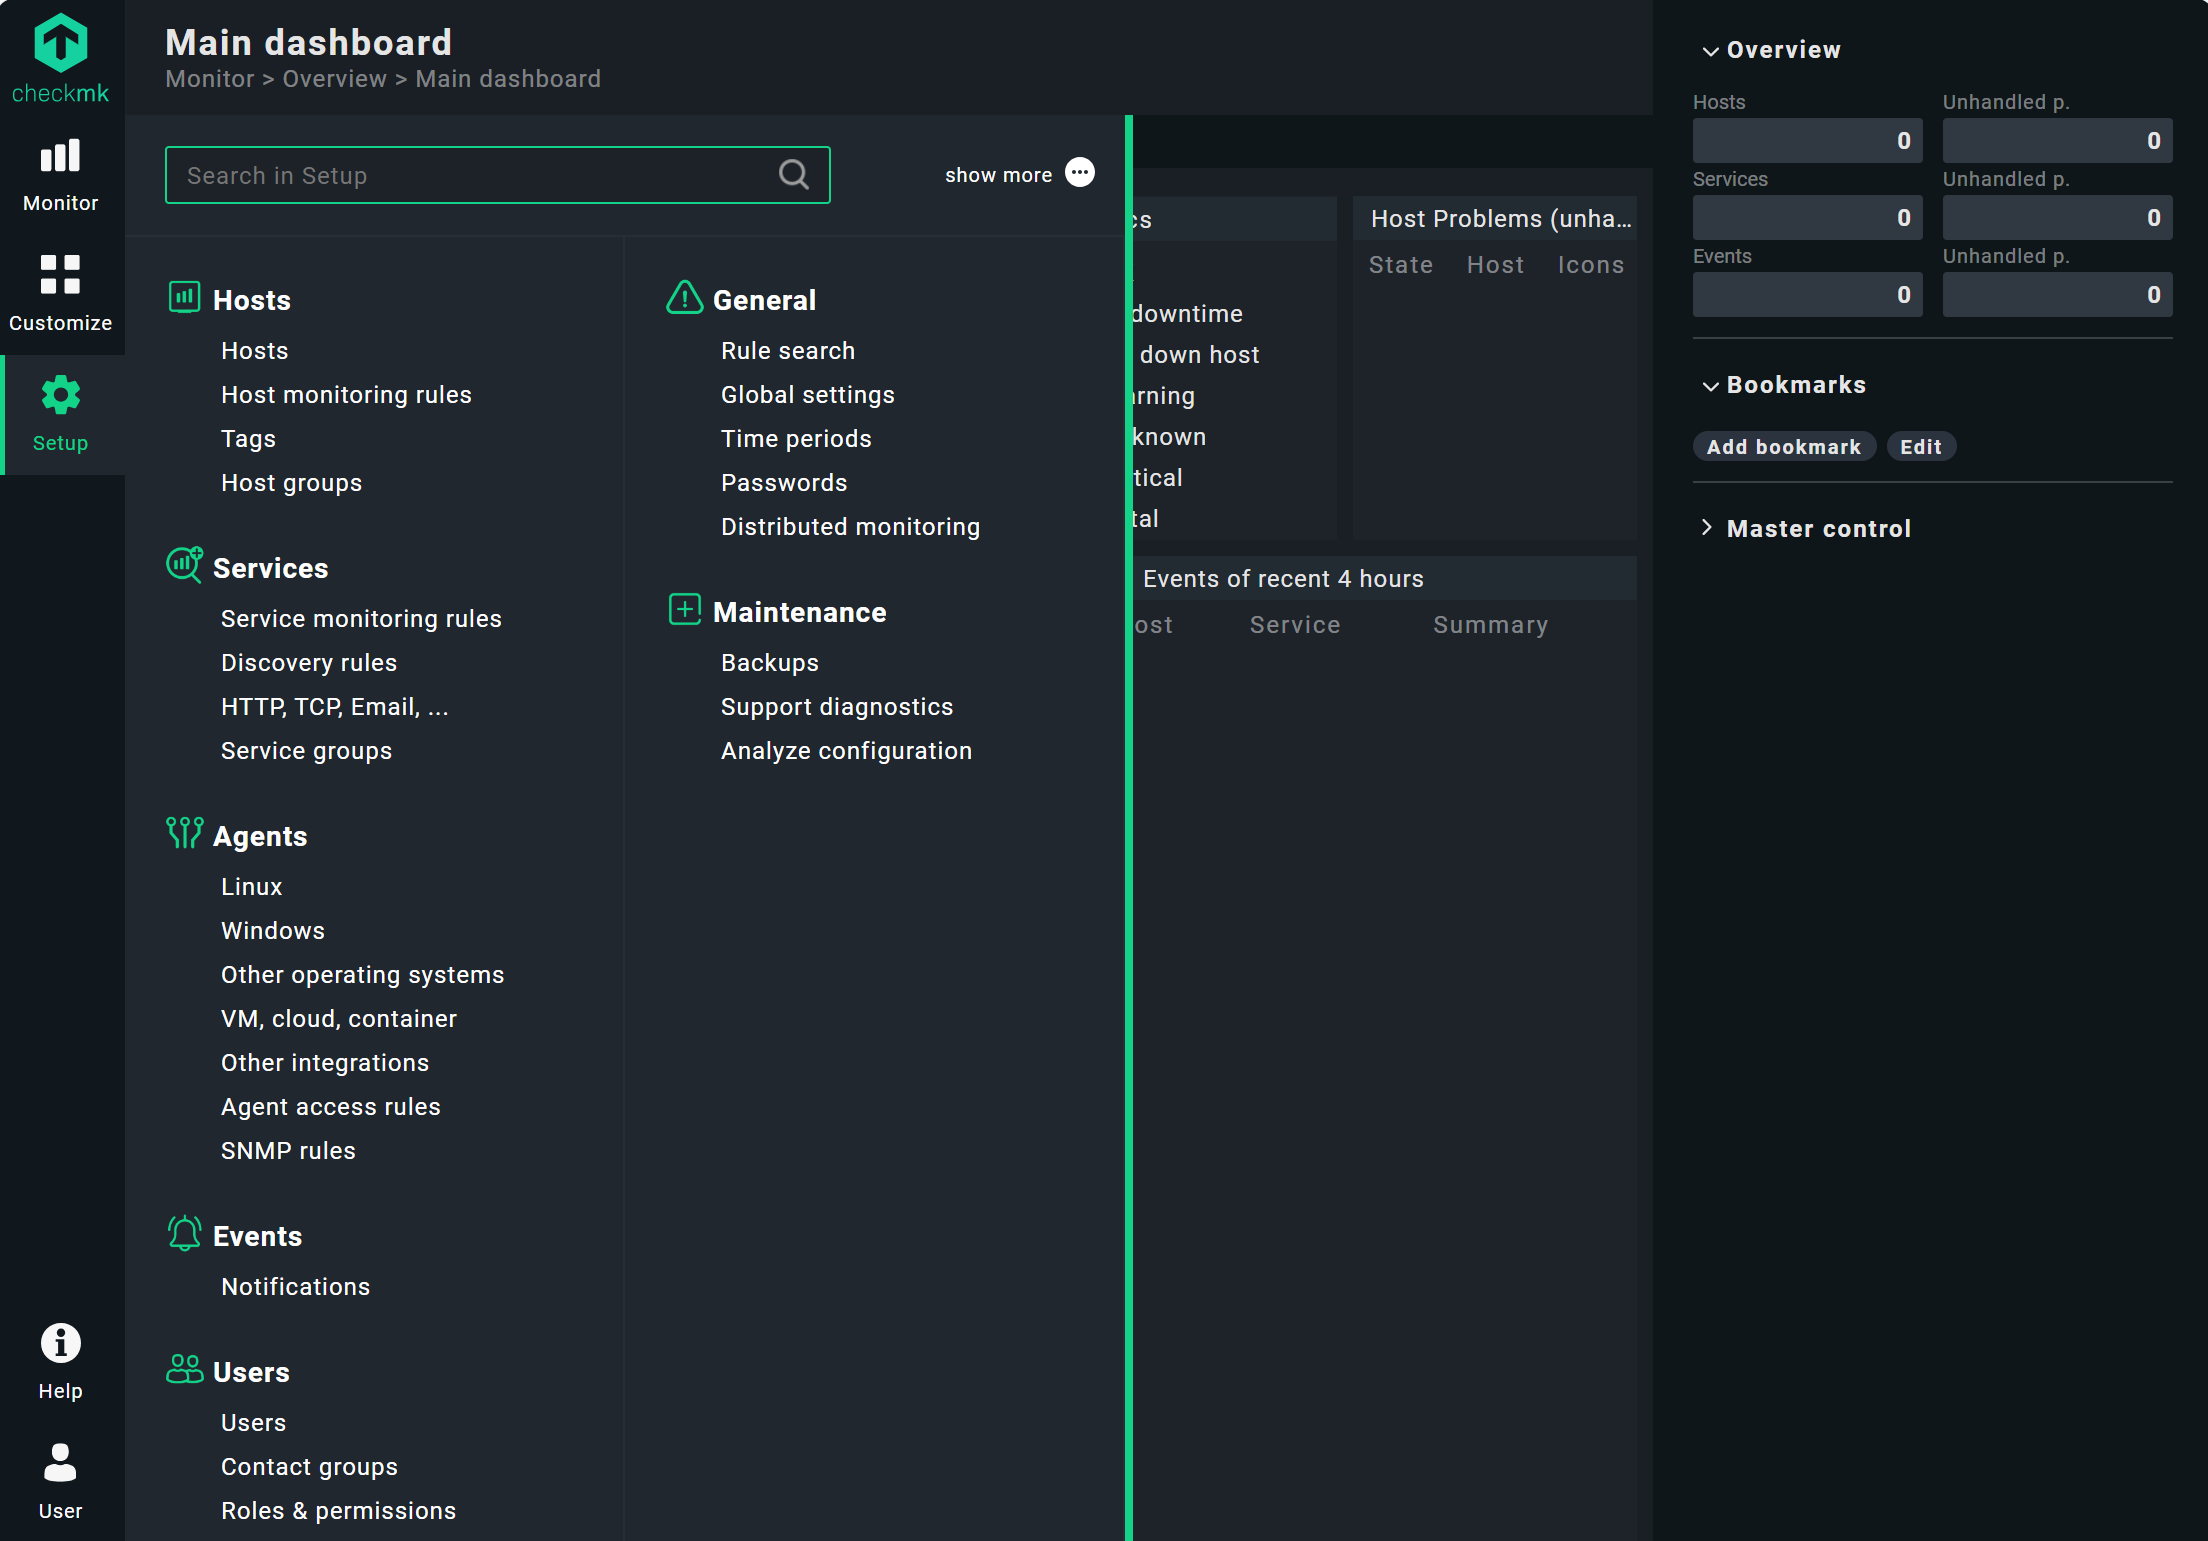2208x1541 pixels.
Task: Click the Help user icon
Action: pos(62,1345)
